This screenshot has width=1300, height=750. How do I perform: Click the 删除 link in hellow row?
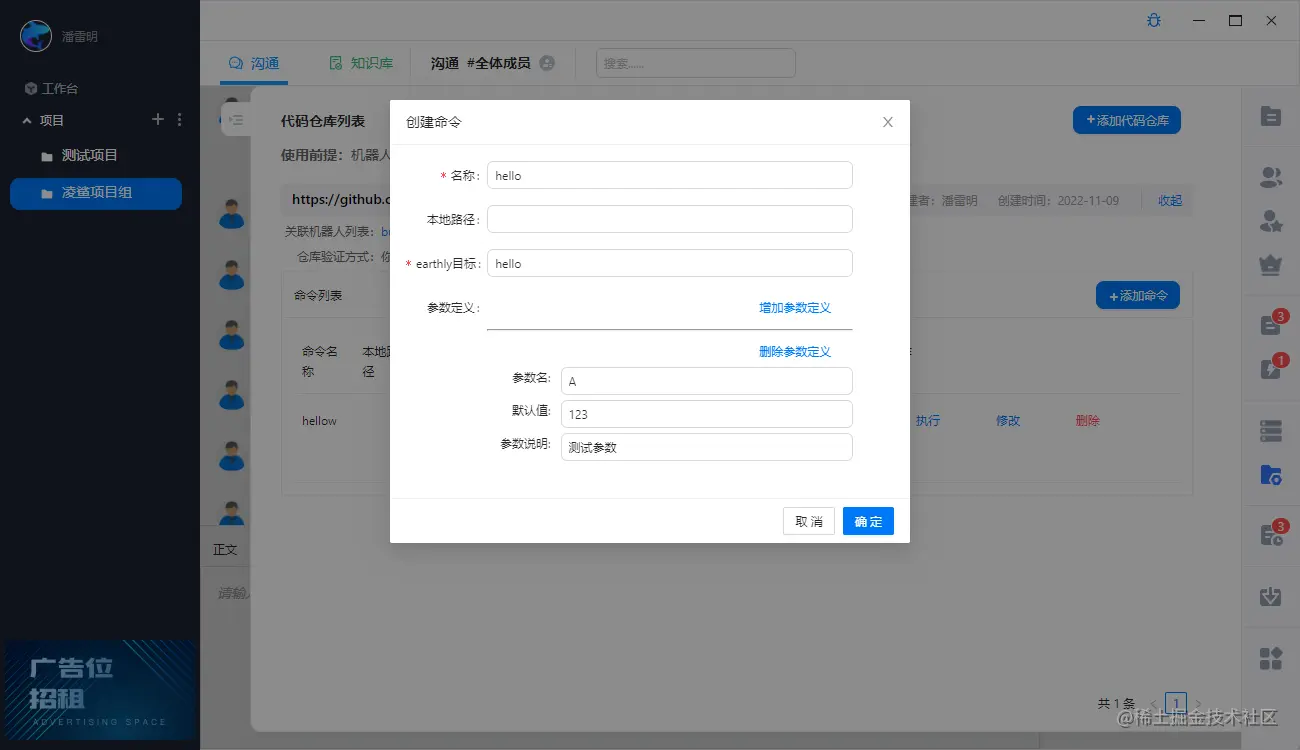tap(1088, 421)
